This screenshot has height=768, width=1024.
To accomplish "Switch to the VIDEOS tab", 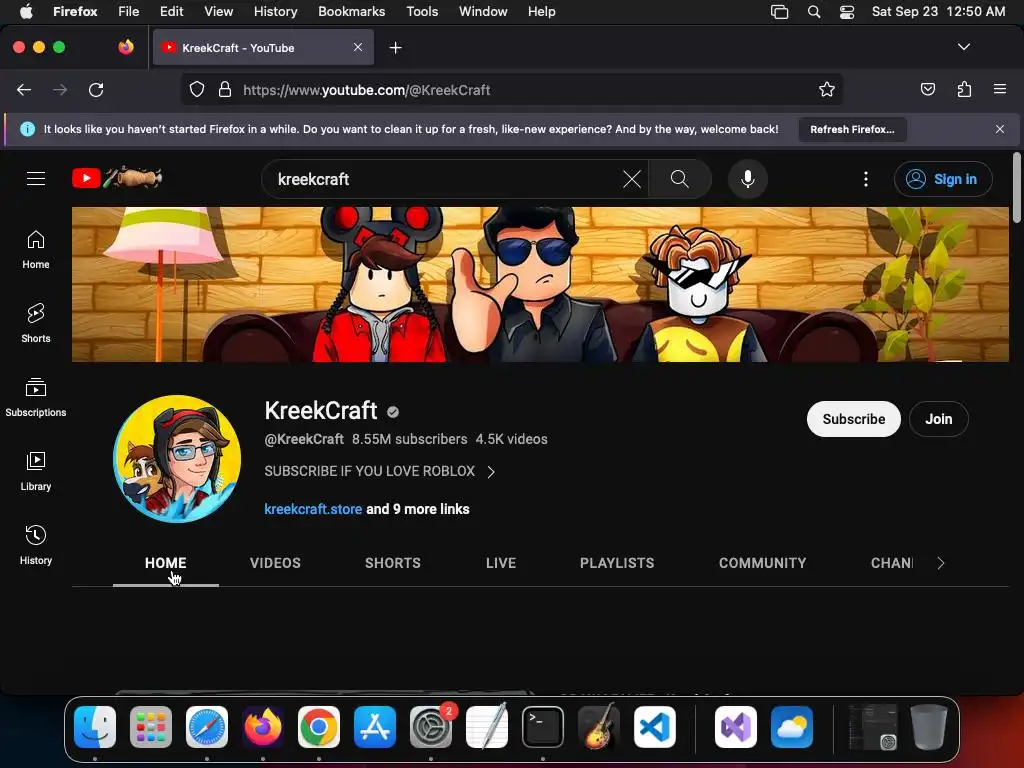I will pos(275,563).
